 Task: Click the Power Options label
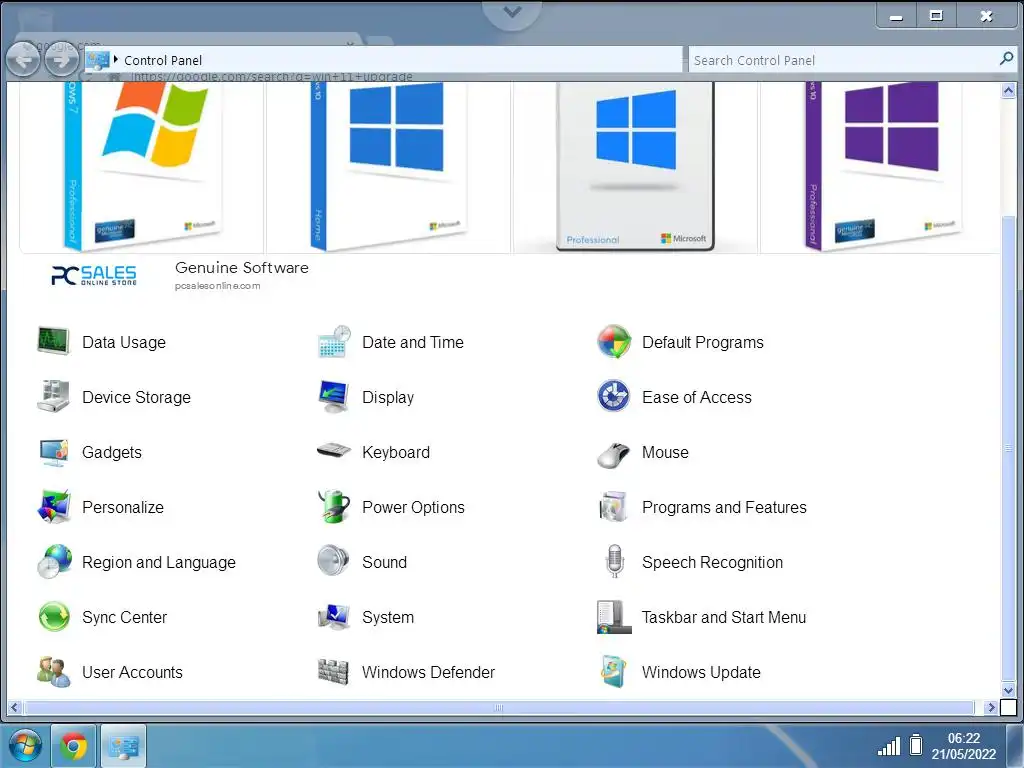point(413,507)
